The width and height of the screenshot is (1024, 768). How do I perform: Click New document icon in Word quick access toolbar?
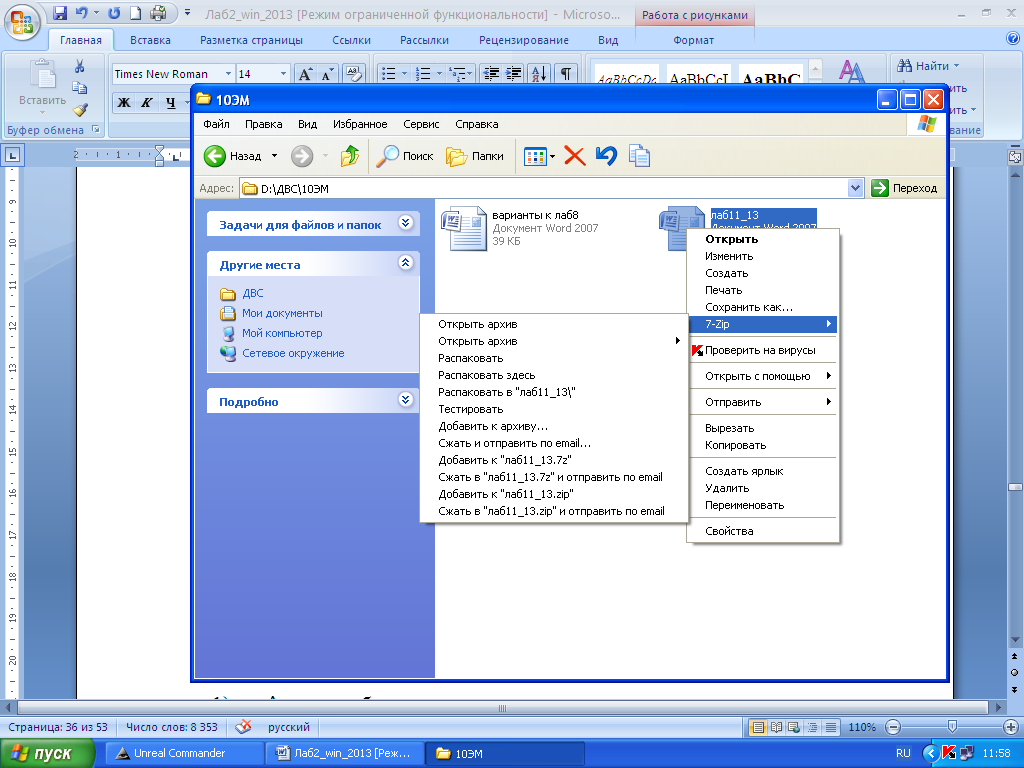pyautogui.click(x=135, y=13)
